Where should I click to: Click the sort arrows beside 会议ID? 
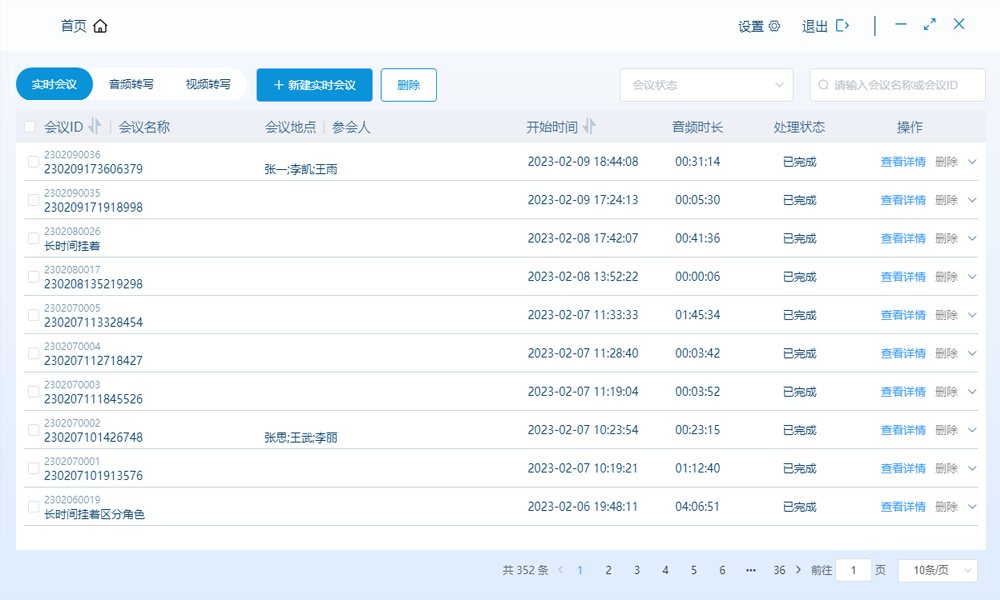pyautogui.click(x=95, y=127)
